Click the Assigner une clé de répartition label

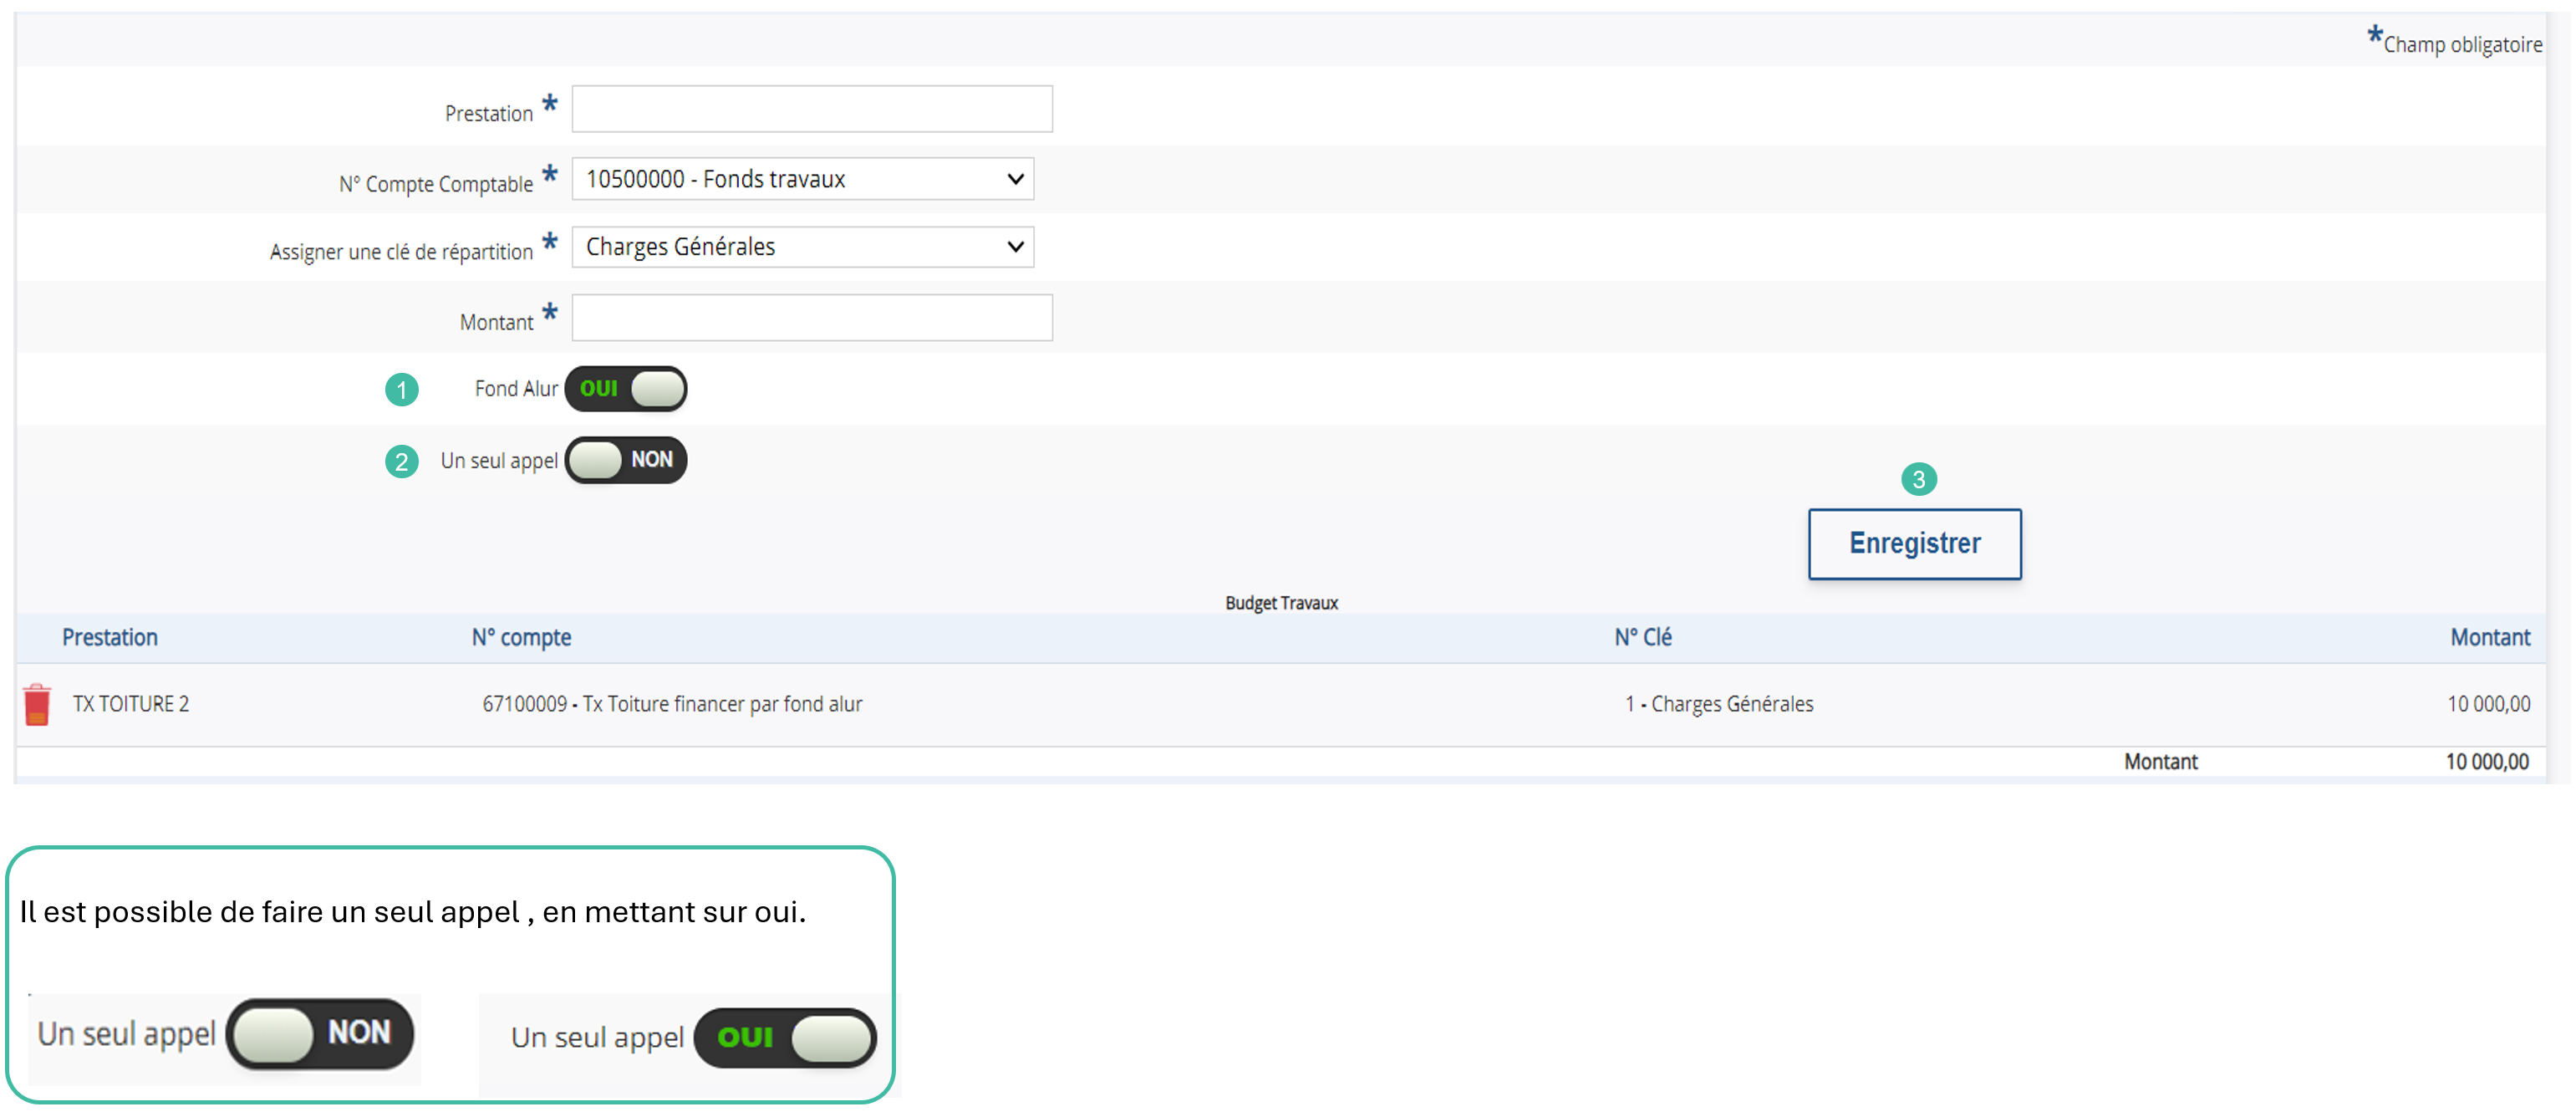401,252
